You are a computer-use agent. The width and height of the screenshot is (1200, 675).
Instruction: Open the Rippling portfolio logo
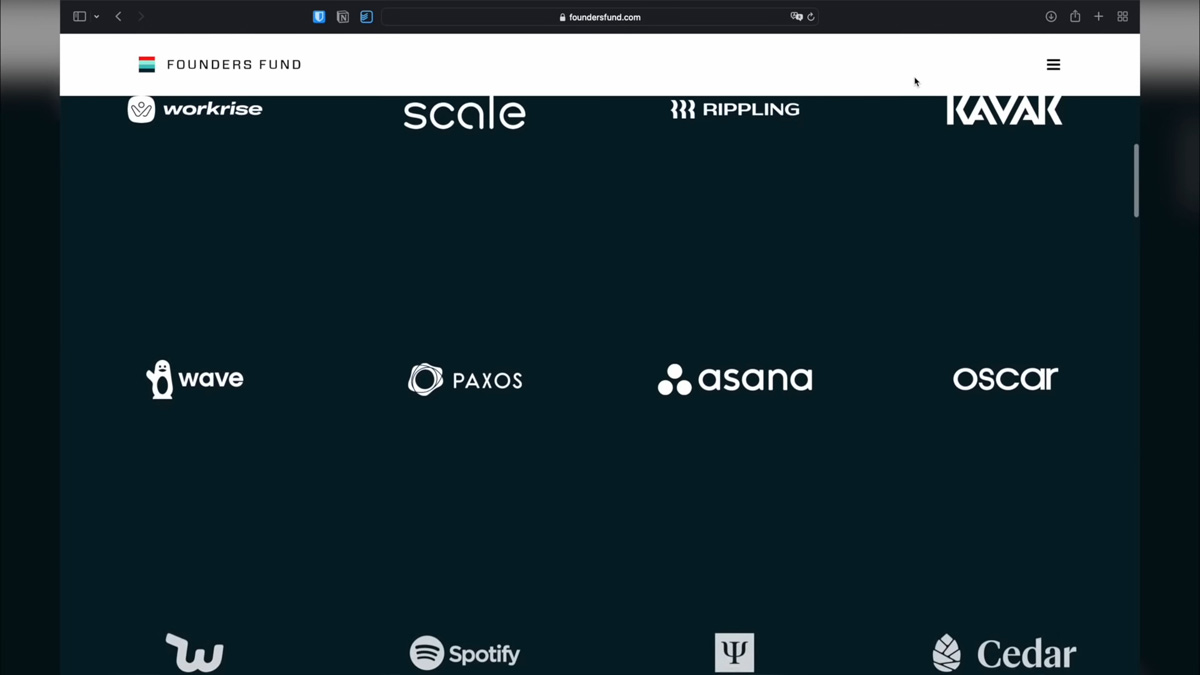click(735, 109)
